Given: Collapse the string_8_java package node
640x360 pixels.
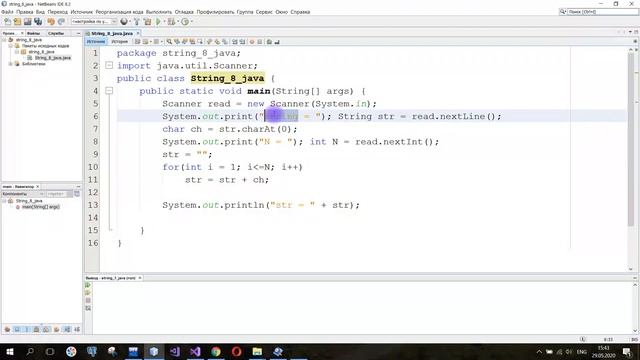Looking at the screenshot, I should (17, 52).
